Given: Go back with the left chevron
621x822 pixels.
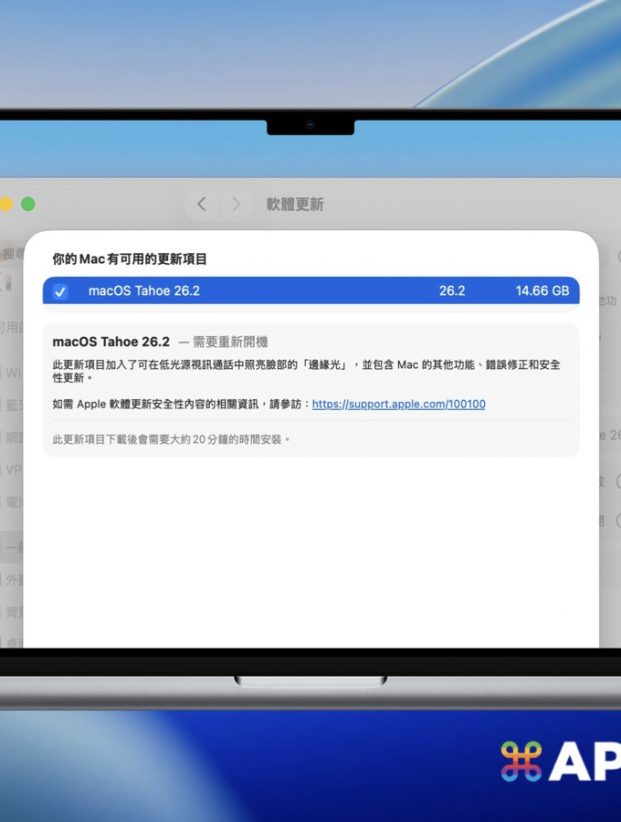Looking at the screenshot, I should (201, 204).
